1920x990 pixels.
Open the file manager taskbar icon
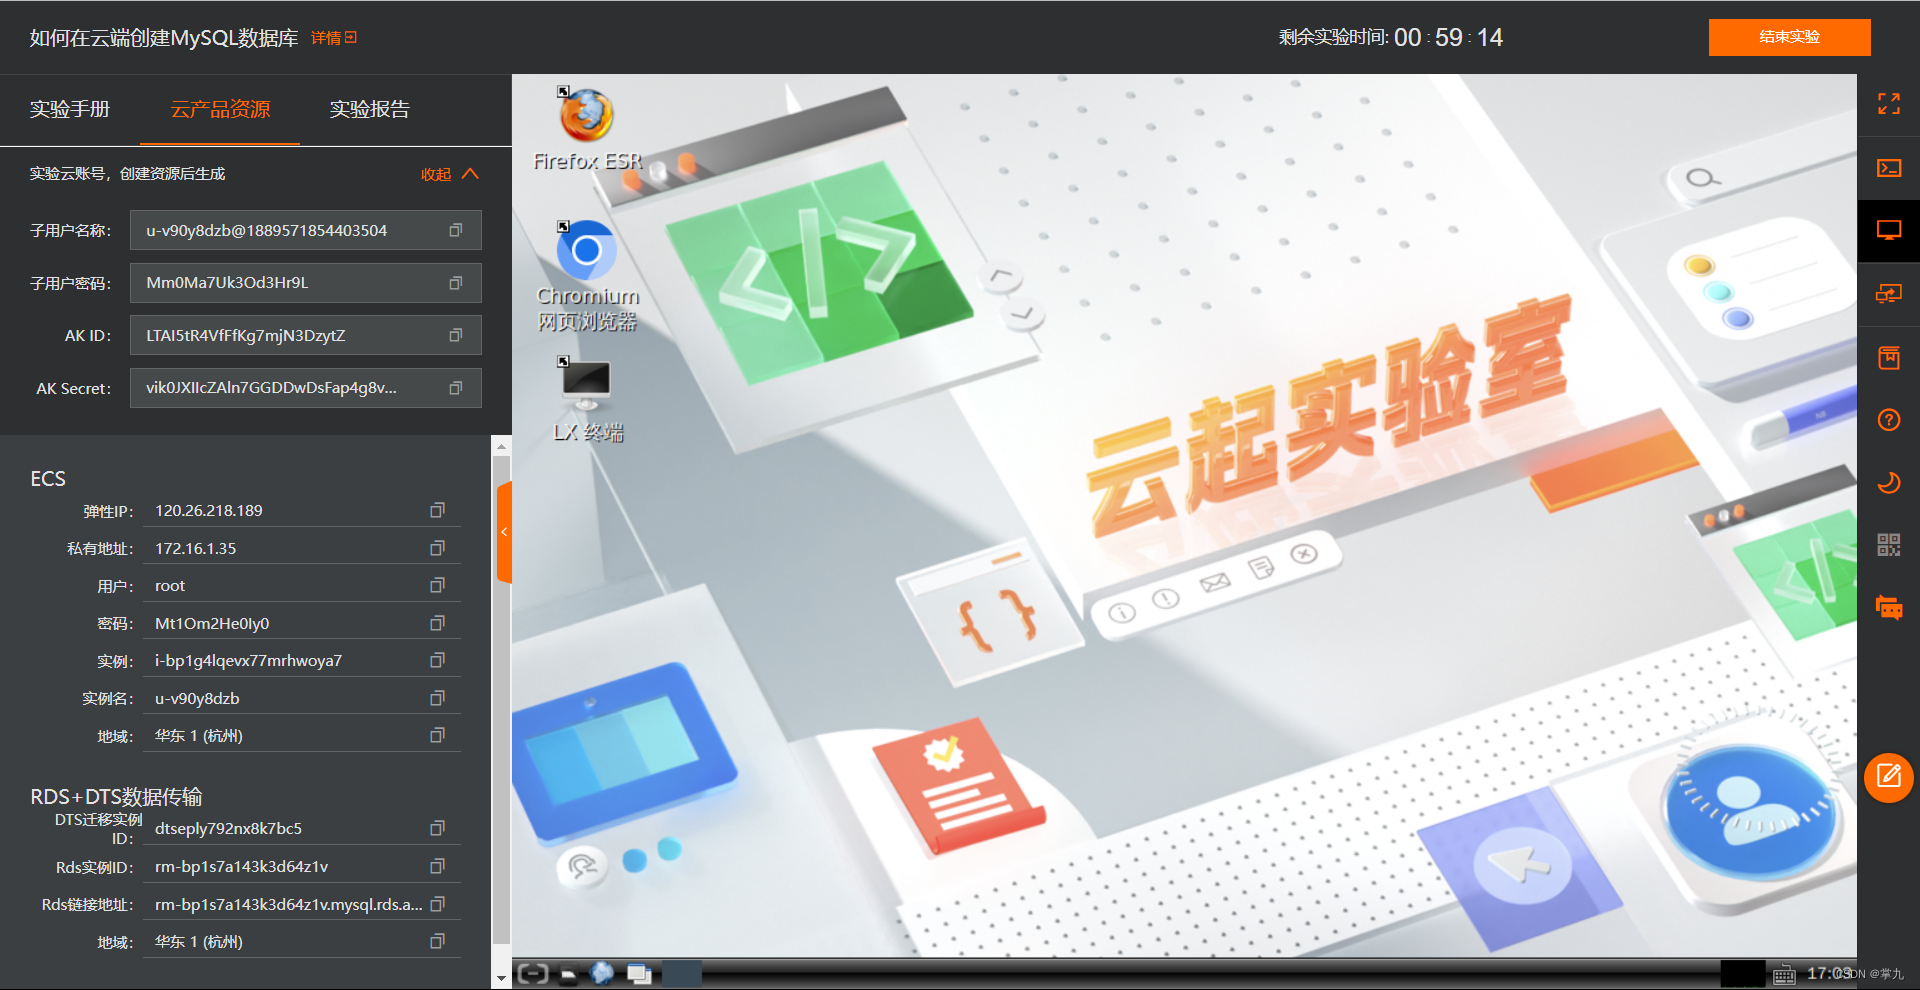[x=568, y=974]
